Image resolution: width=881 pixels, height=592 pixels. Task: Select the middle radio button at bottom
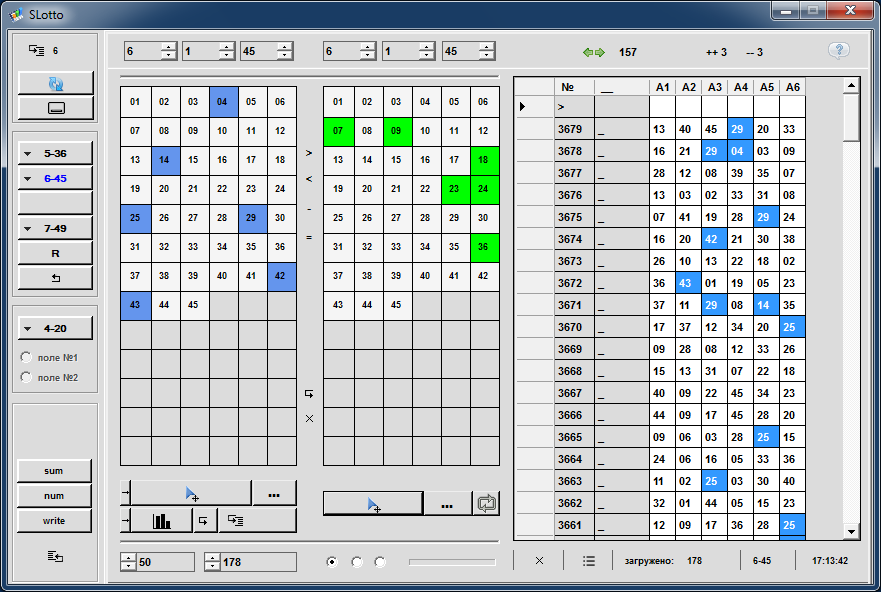[x=356, y=562]
